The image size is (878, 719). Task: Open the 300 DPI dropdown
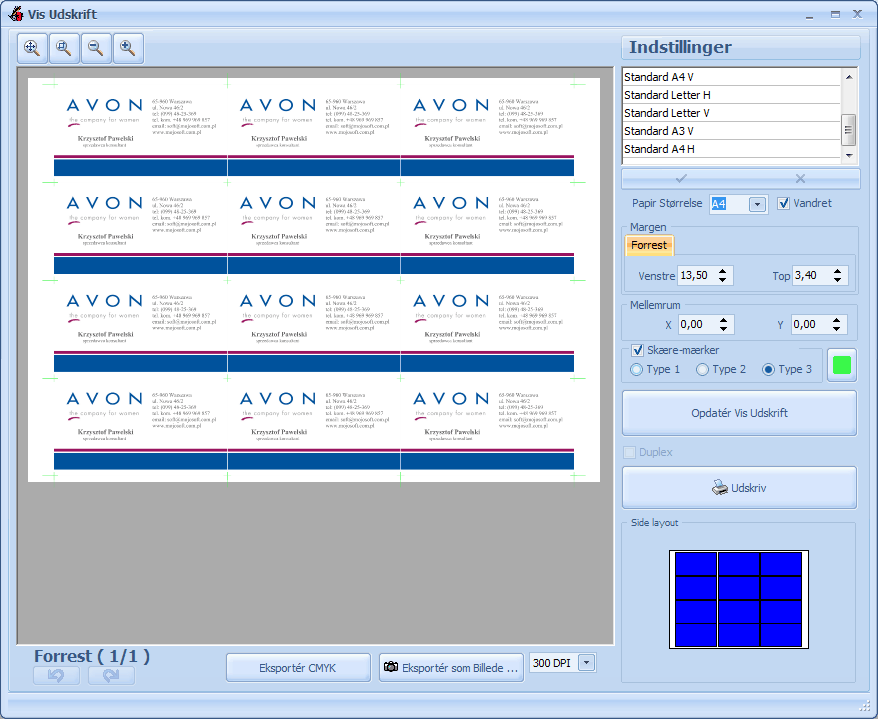point(586,663)
